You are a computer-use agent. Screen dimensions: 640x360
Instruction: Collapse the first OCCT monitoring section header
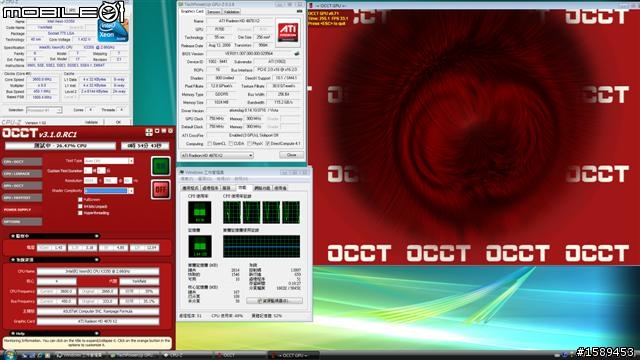pos(54,236)
